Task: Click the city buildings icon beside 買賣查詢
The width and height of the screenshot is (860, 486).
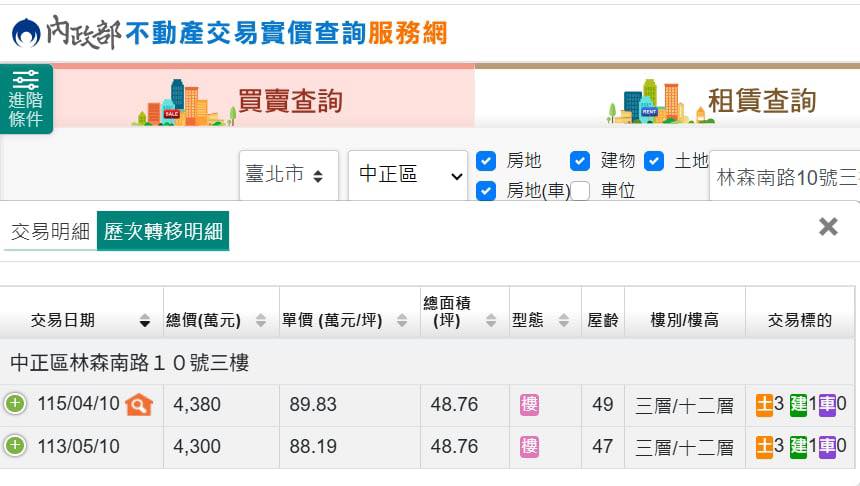Action: pos(184,103)
